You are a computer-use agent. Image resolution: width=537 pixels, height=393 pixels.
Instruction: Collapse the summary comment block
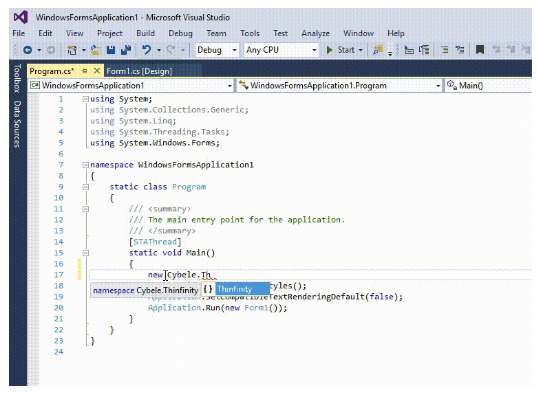[86, 209]
